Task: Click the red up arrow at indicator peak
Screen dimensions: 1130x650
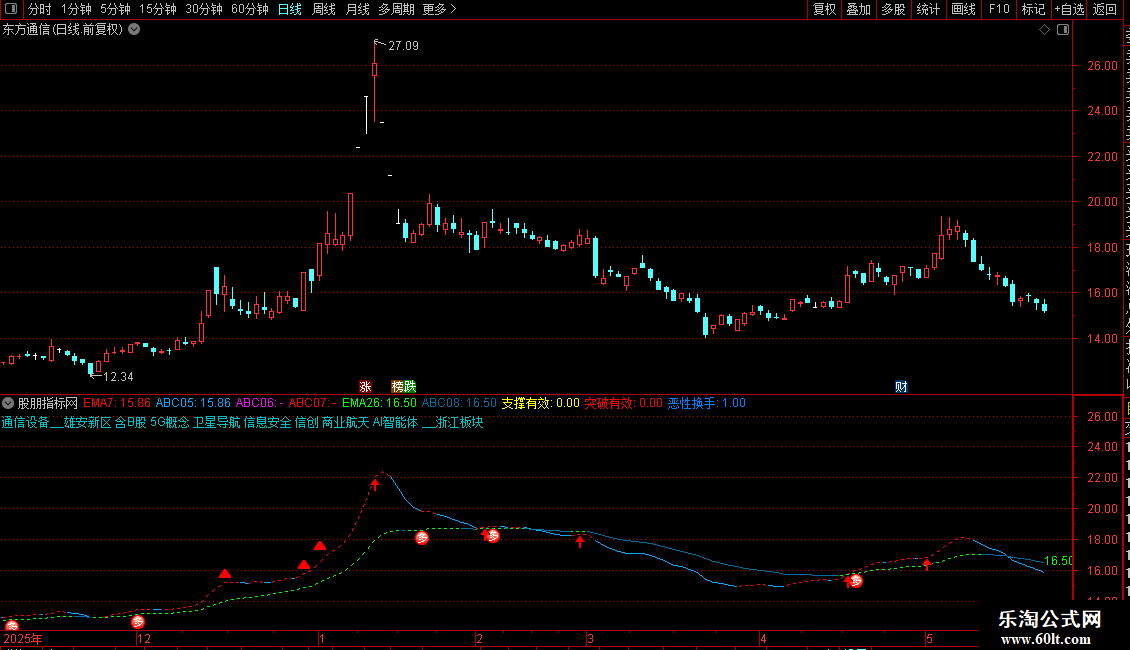Action: [375, 484]
